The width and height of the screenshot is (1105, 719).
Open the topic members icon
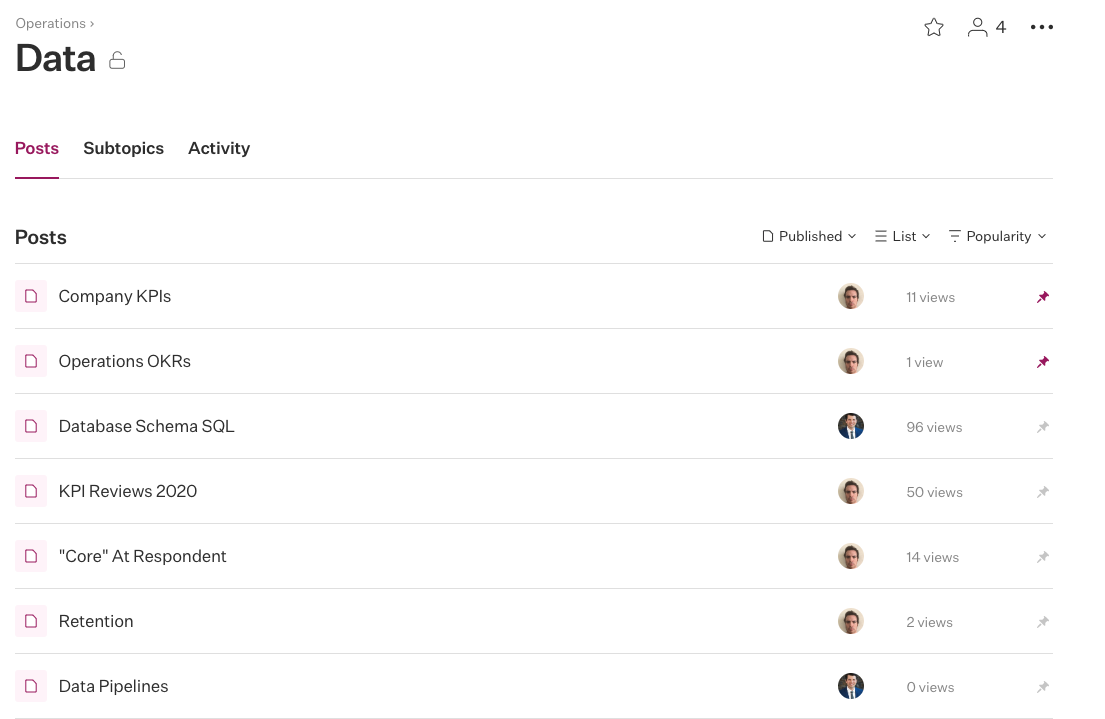tap(978, 28)
